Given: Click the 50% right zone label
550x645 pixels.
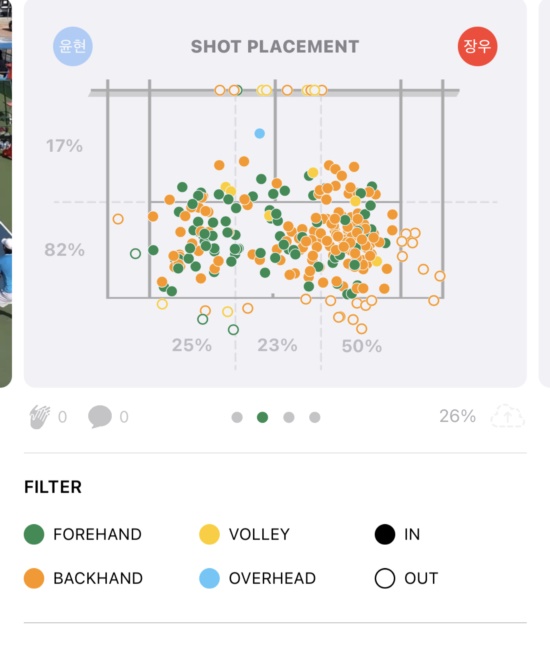Looking at the screenshot, I should click(362, 346).
